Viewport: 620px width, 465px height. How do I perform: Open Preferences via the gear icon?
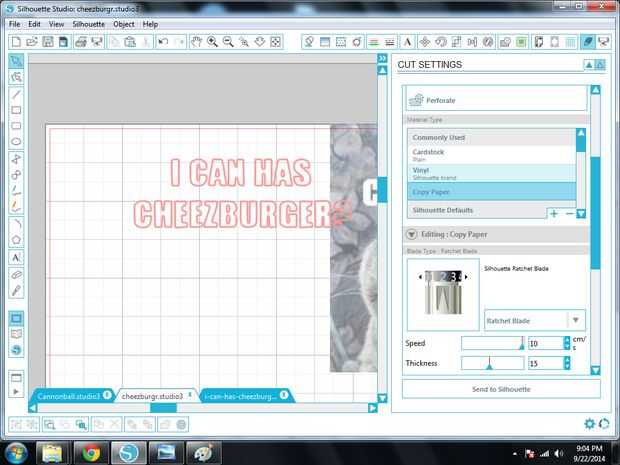pyautogui.click(x=589, y=424)
